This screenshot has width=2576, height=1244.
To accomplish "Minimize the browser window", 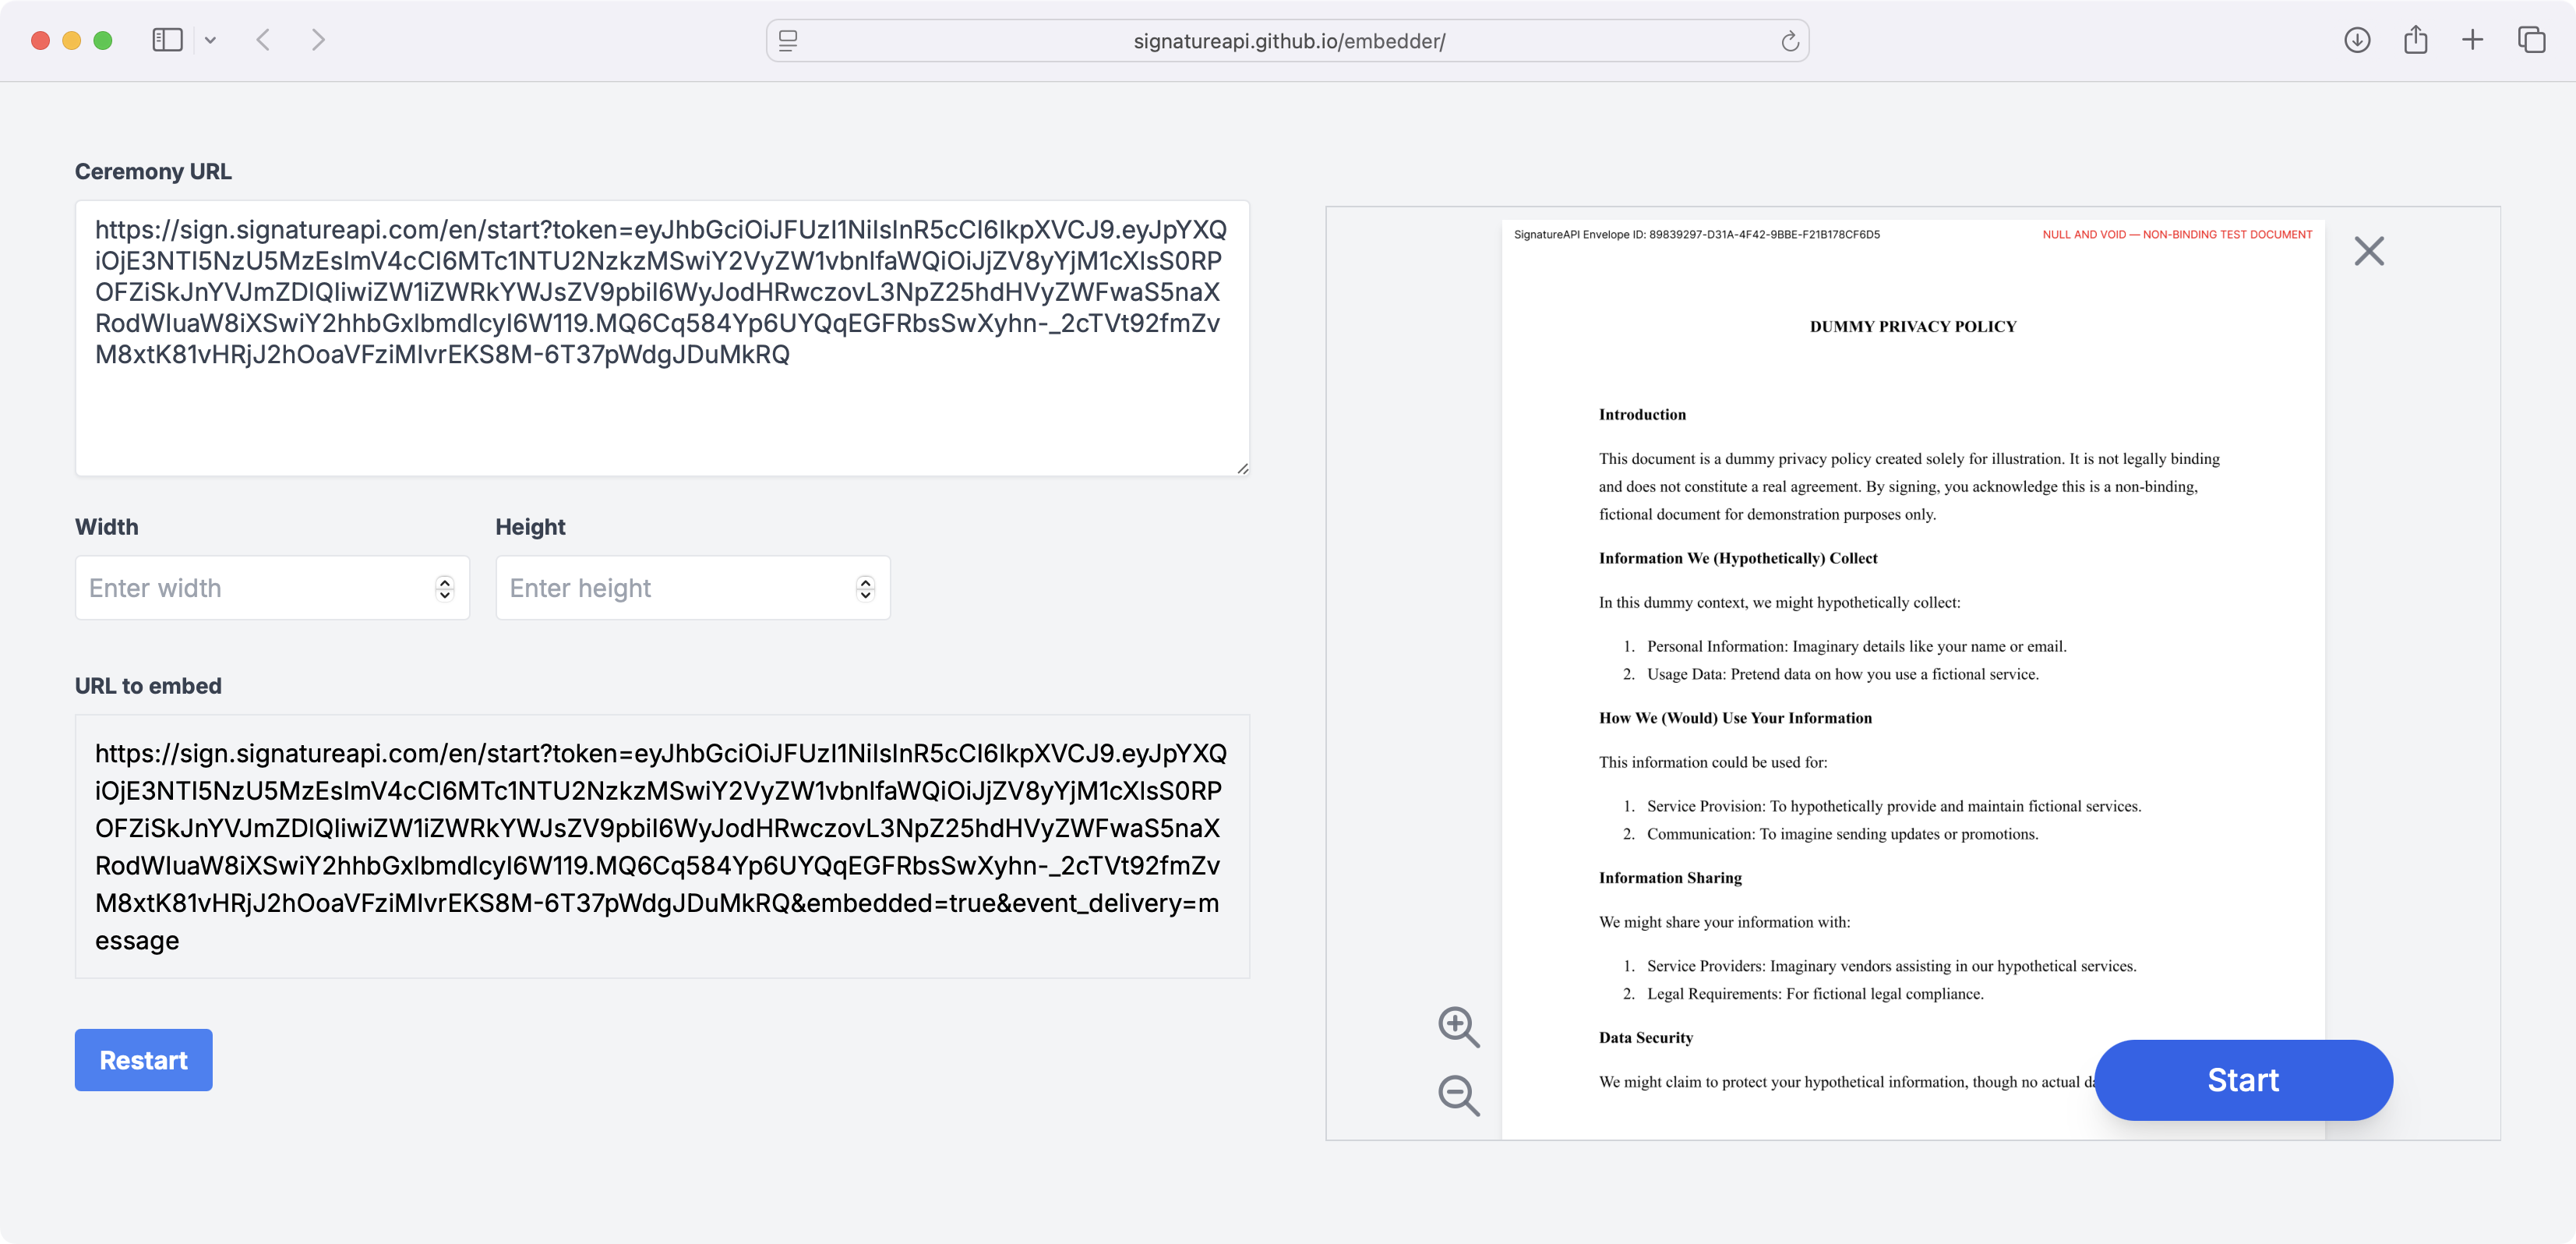I will click(x=70, y=40).
